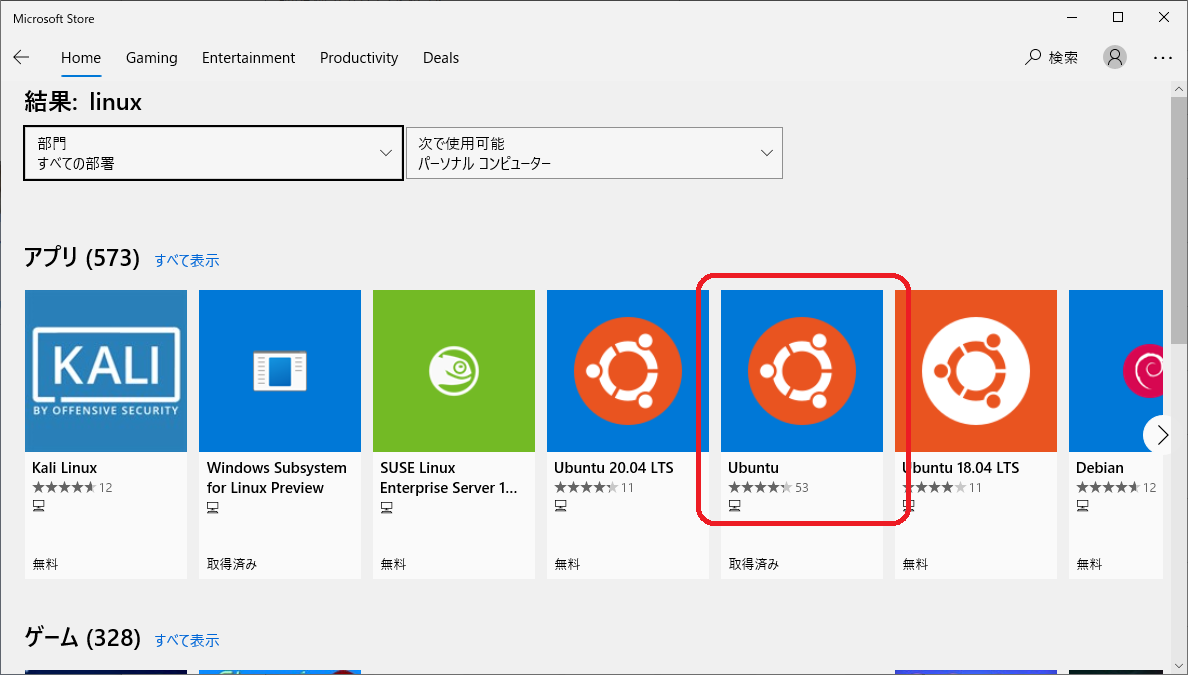
Task: Expand the 次で使用可能 device filter dropdown
Action: pos(594,153)
